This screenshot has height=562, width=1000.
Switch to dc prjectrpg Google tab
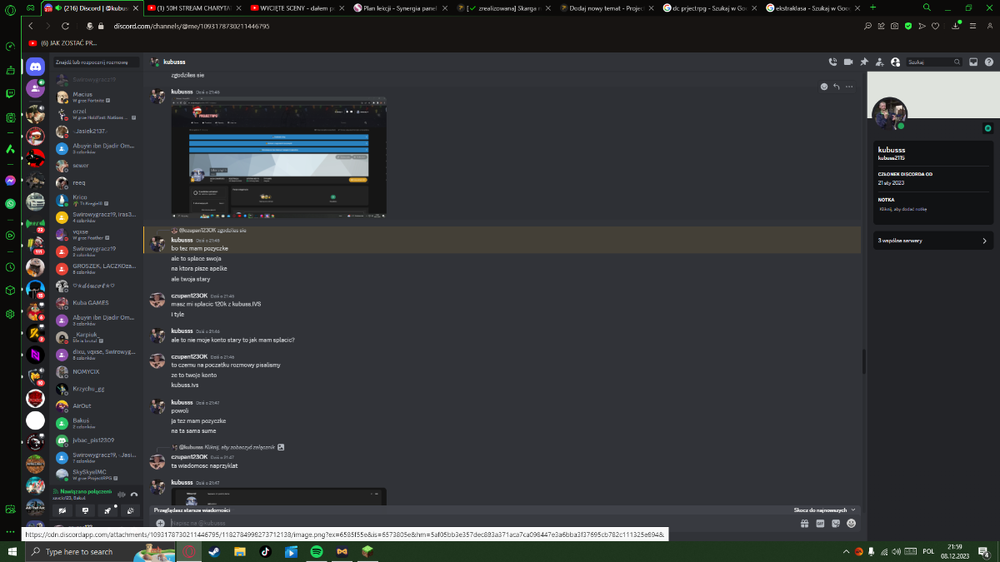(x=709, y=8)
